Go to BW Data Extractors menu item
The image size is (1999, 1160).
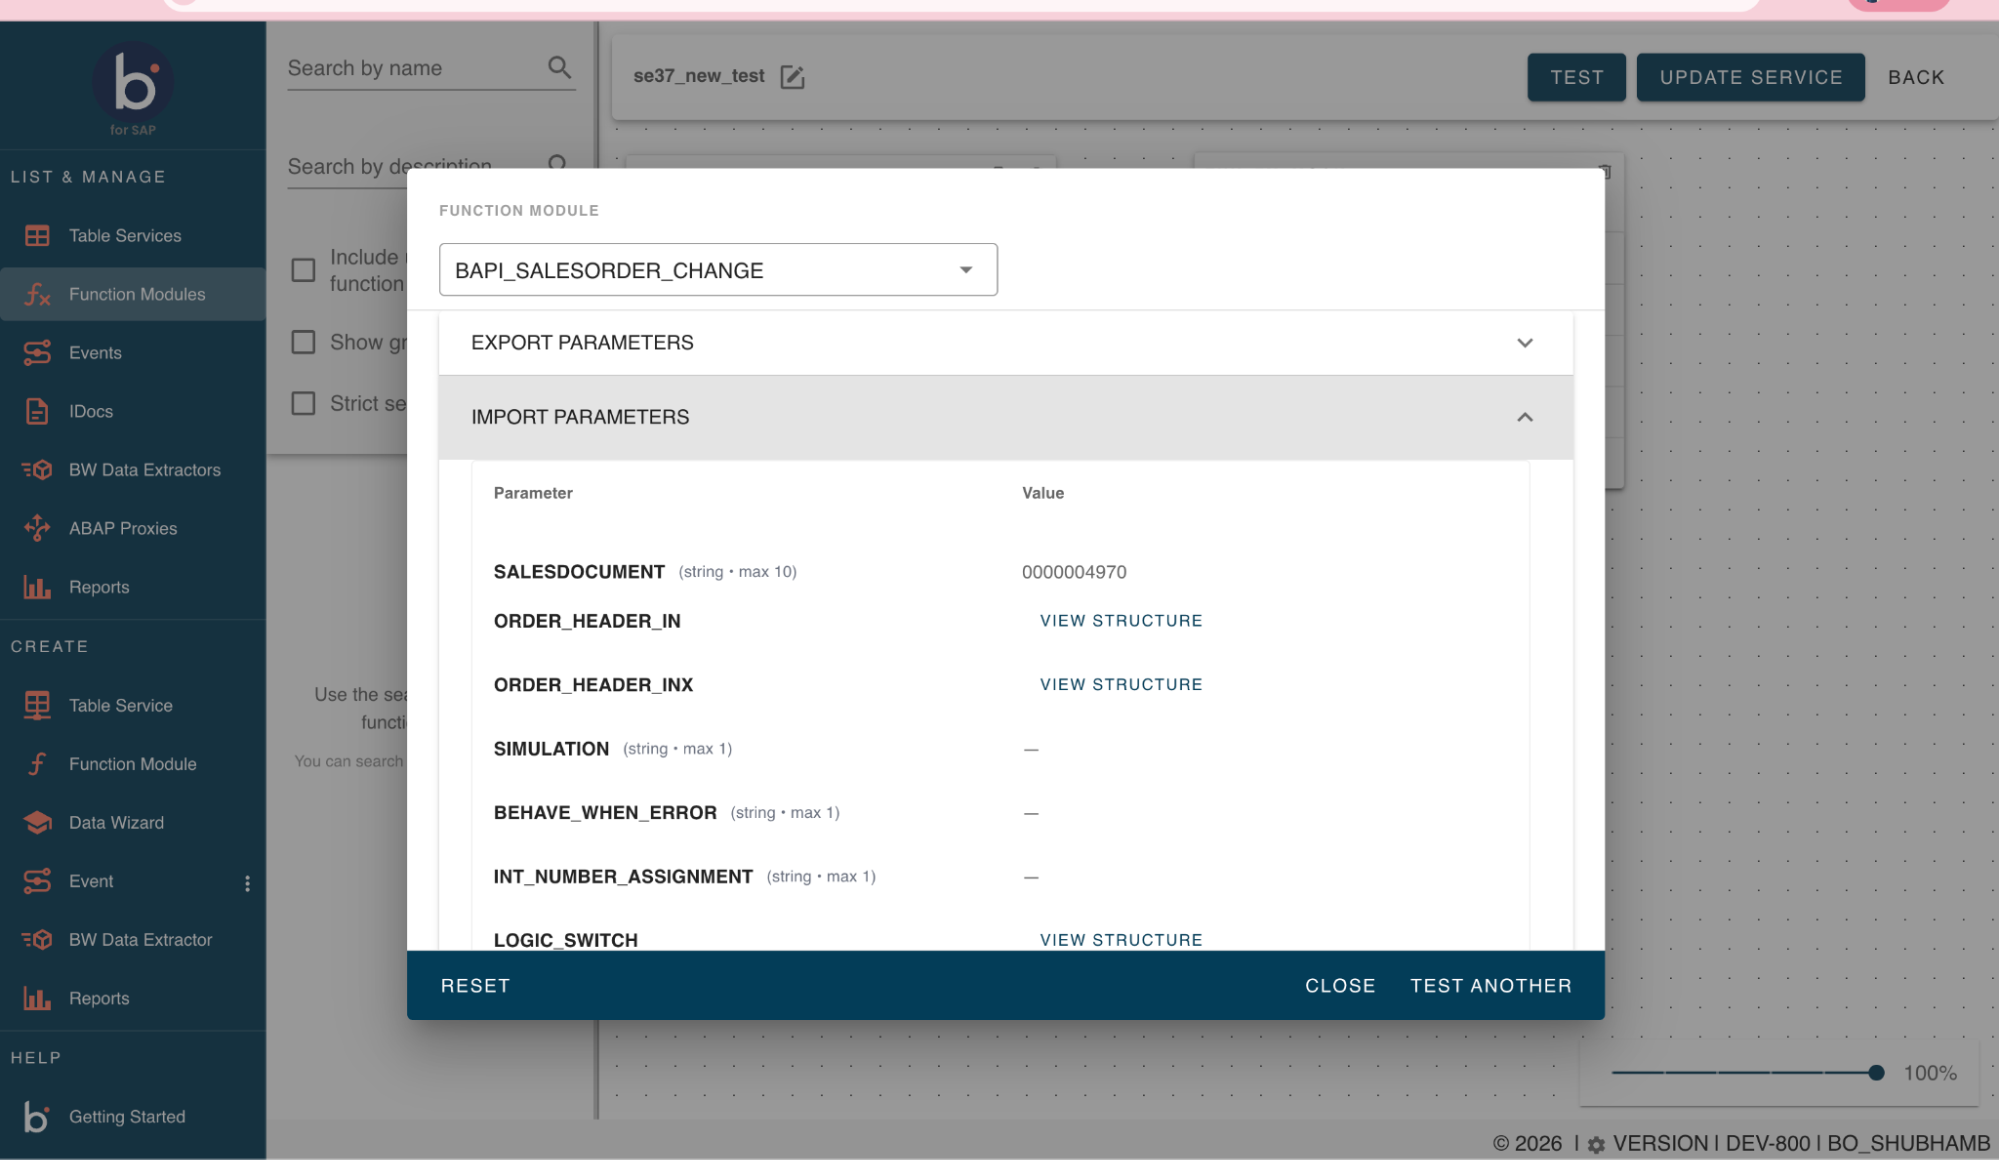[145, 470]
